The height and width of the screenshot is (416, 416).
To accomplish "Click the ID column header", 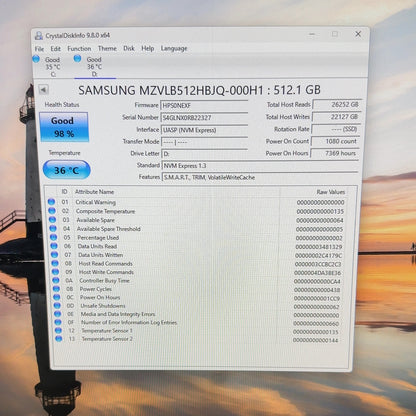I will click(x=64, y=192).
